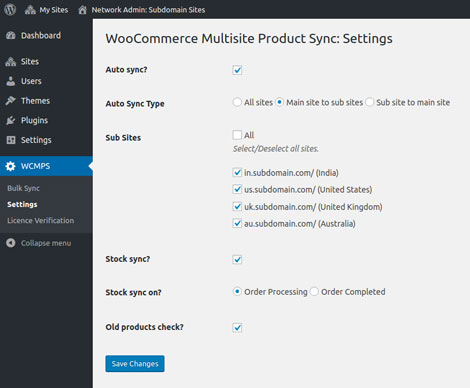Open Bulk Sync submenu item
The width and height of the screenshot is (470, 388).
pyautogui.click(x=23, y=188)
